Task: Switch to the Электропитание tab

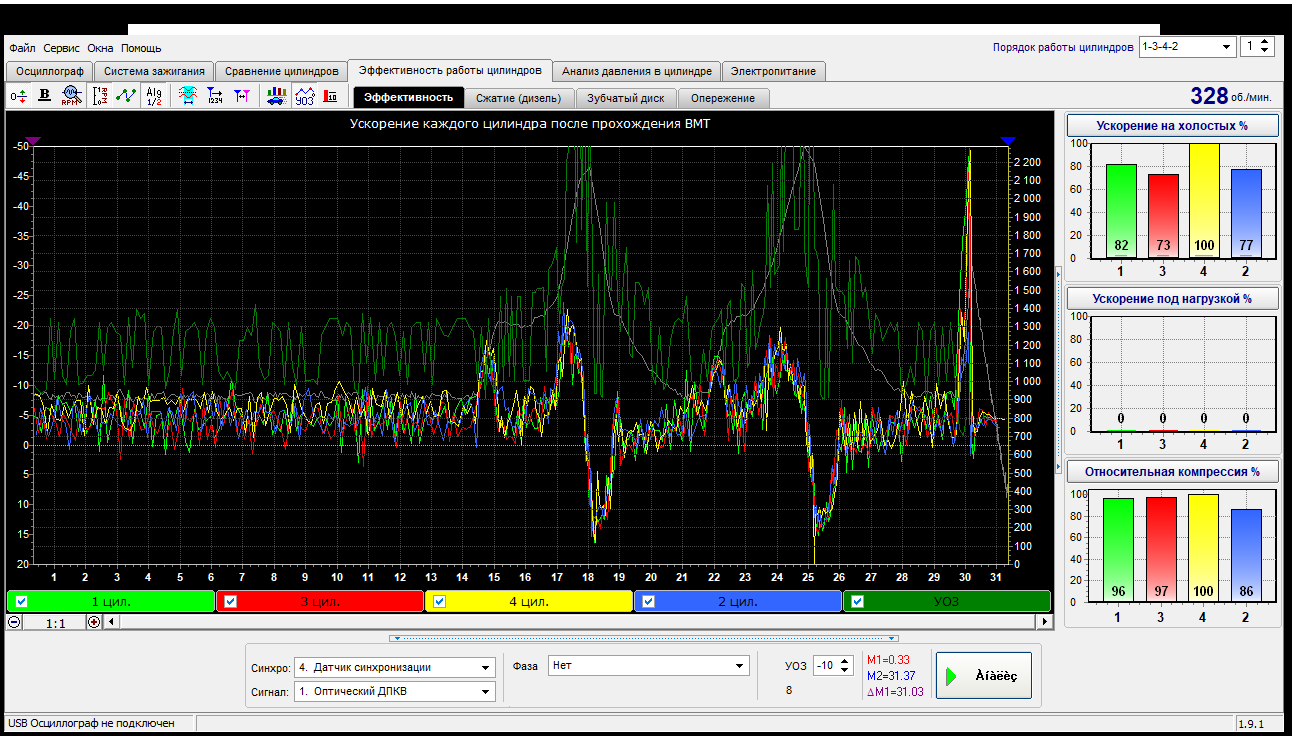Action: pyautogui.click(x=773, y=71)
